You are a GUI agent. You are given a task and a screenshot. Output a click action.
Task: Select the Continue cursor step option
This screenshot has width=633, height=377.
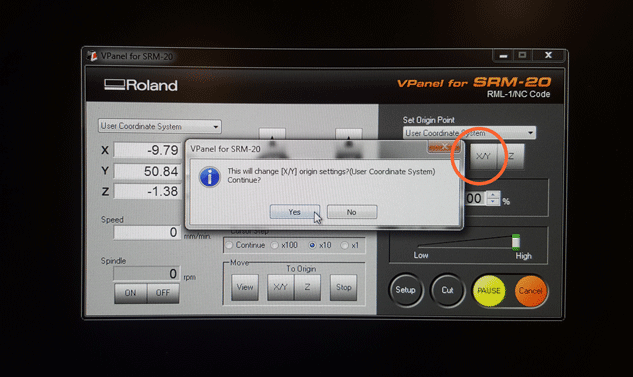tap(245, 245)
